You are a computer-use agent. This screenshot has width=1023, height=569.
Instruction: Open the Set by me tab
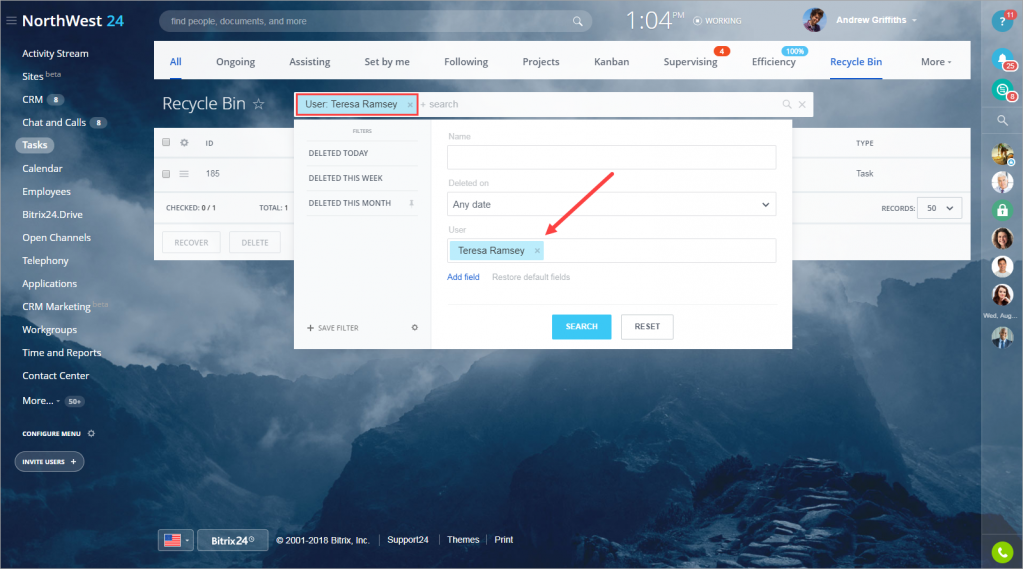(387, 62)
